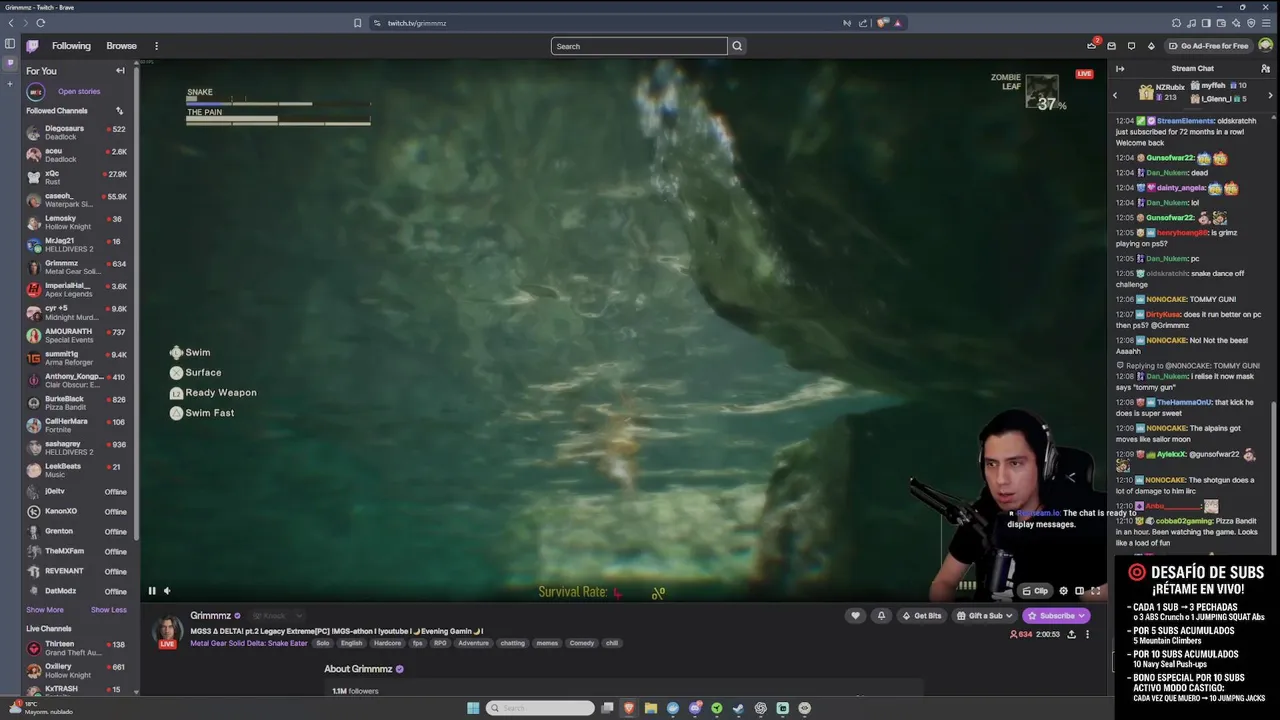This screenshot has height=720, width=1280.
Task: Open Windows Start menu
Action: [473, 708]
